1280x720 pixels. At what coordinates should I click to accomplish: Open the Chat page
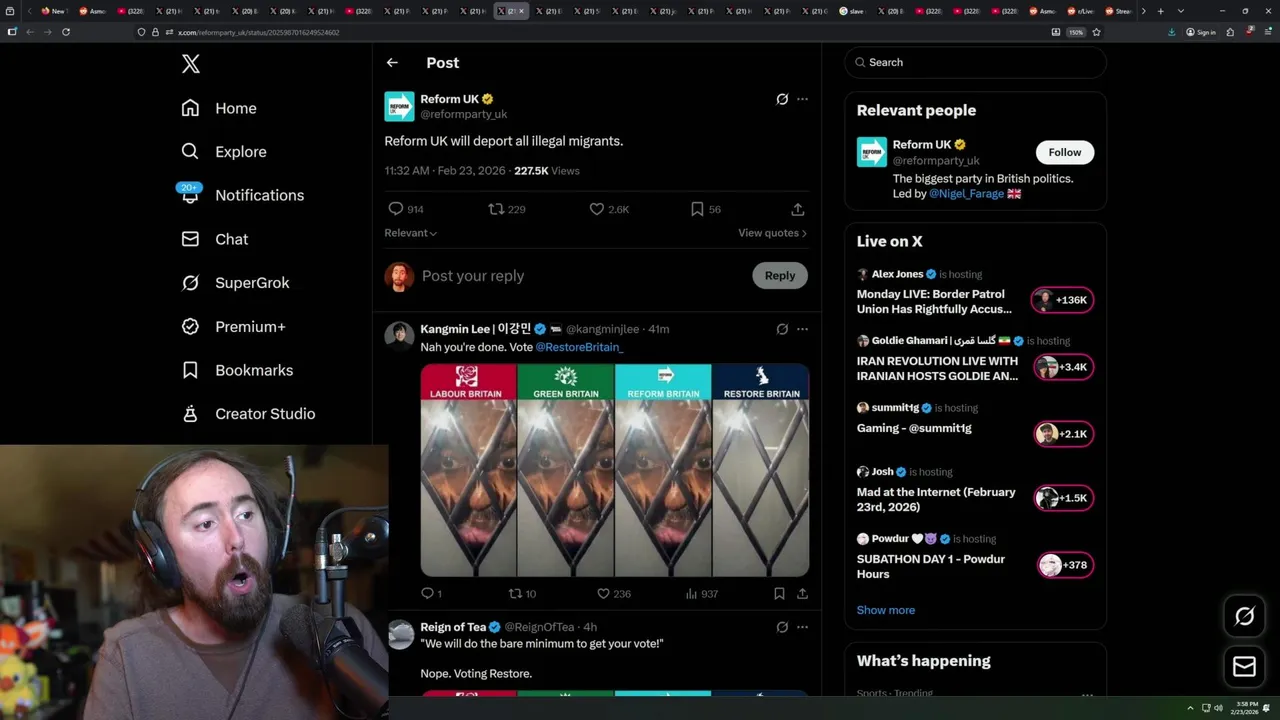coord(214,239)
